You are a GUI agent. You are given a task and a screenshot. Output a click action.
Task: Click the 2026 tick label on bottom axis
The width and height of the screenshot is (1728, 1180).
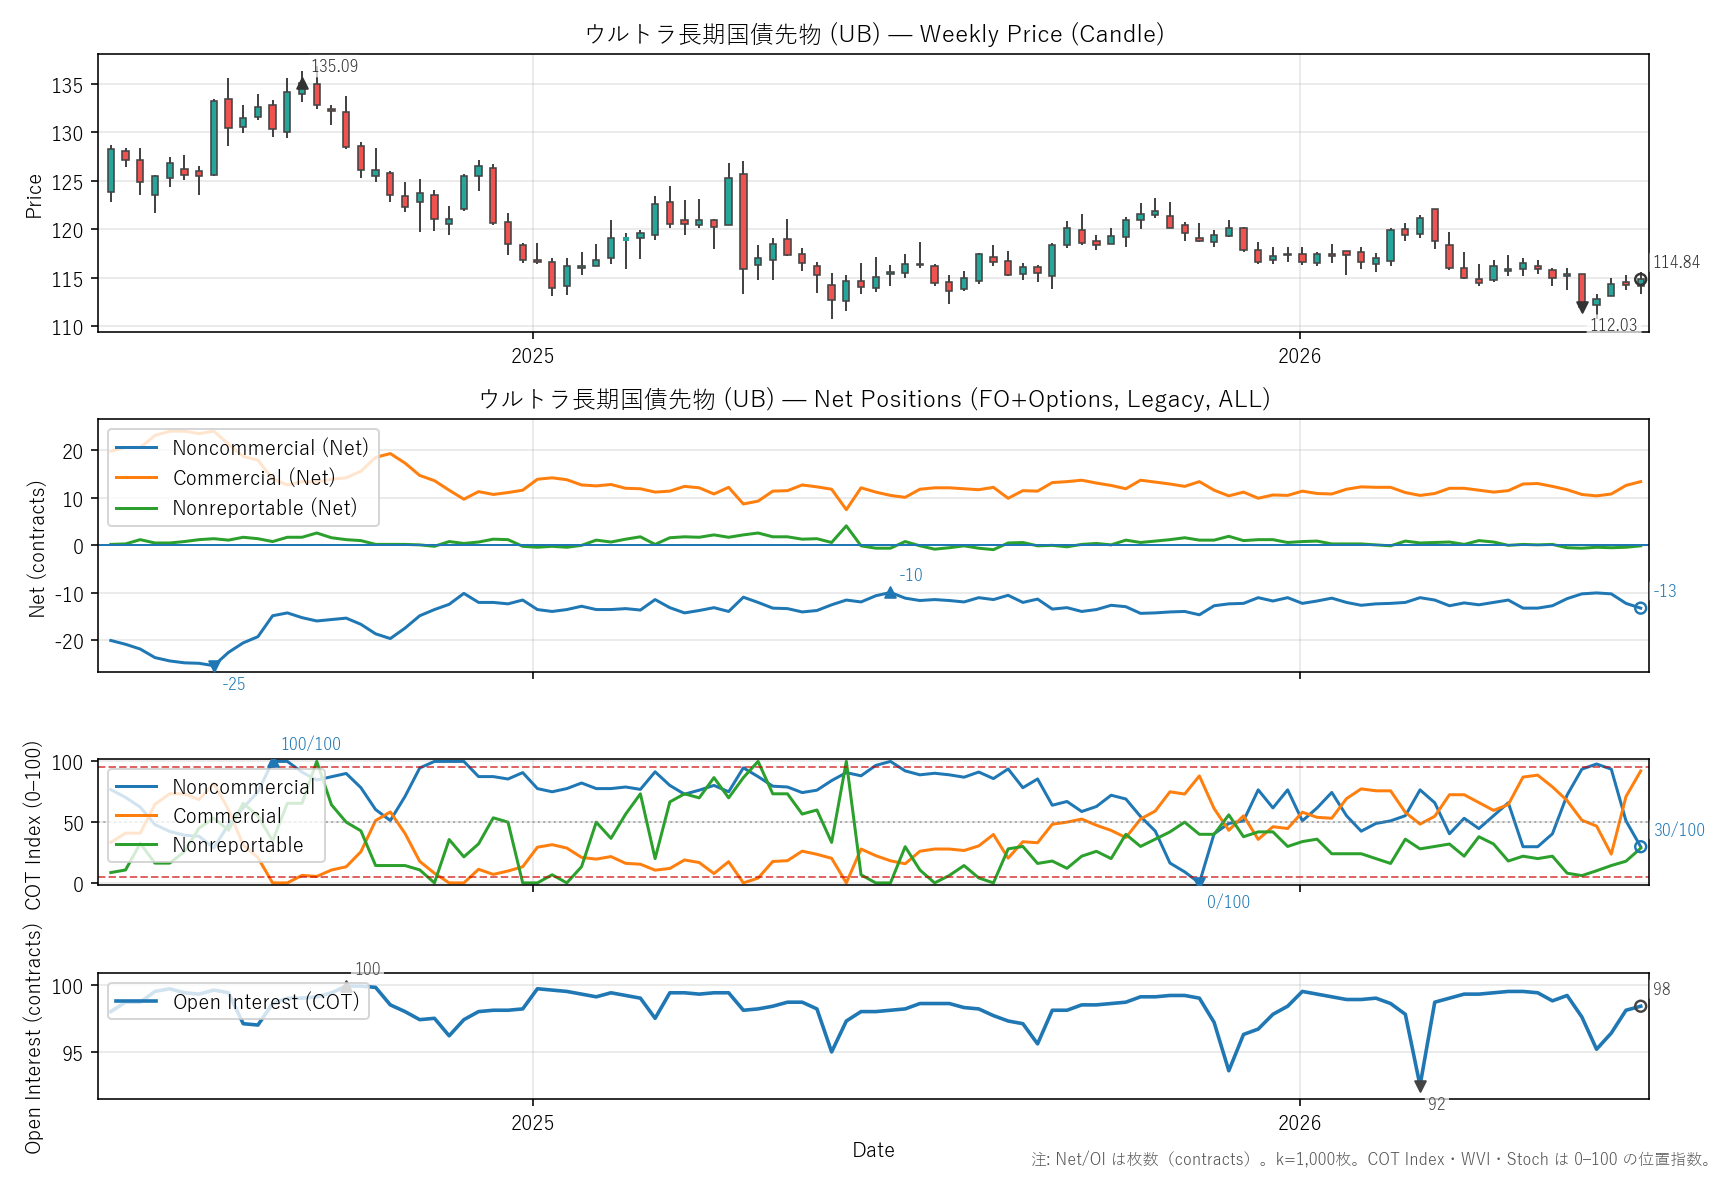pos(1299,1123)
